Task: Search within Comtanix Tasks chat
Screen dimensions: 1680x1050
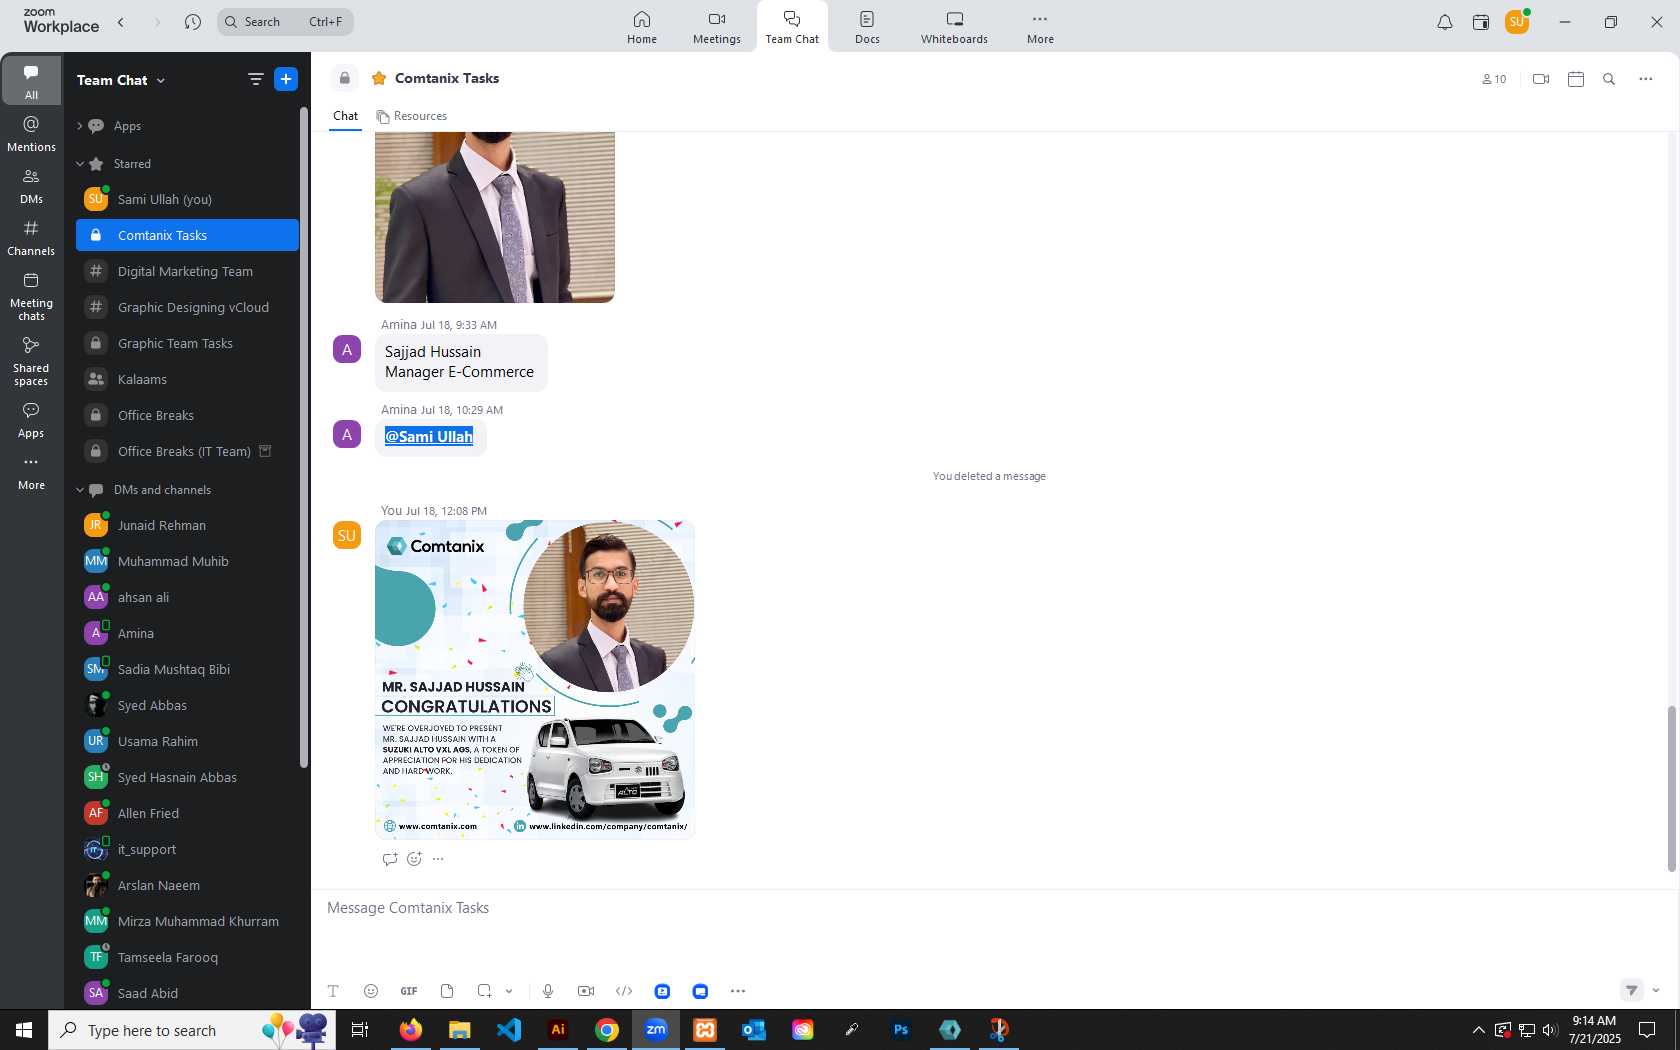Action: [x=1609, y=79]
